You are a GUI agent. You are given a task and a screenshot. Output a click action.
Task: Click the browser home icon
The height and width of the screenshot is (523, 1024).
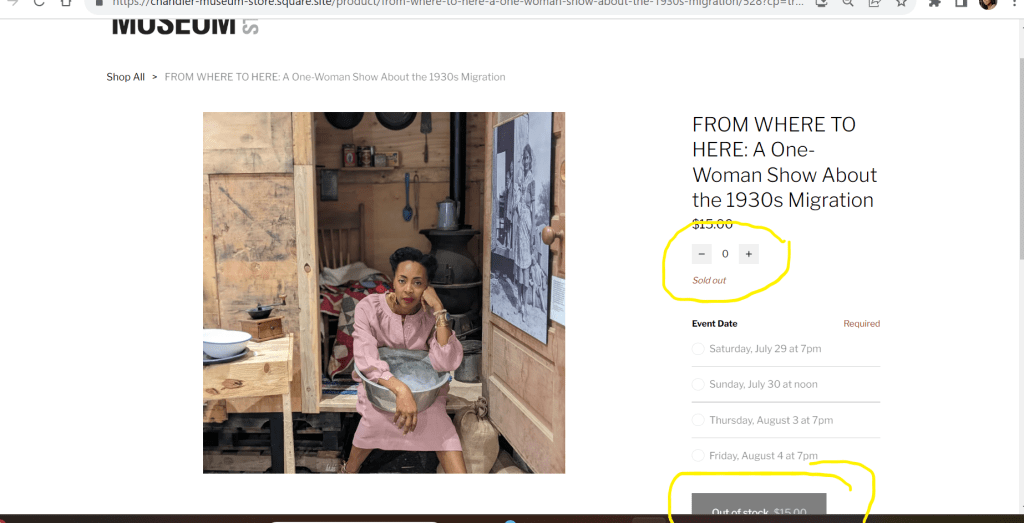point(66,4)
